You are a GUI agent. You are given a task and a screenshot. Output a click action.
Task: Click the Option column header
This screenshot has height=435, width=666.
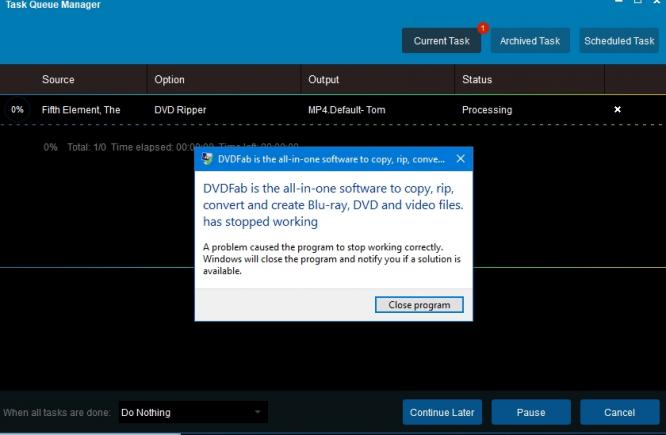pyautogui.click(x=169, y=79)
